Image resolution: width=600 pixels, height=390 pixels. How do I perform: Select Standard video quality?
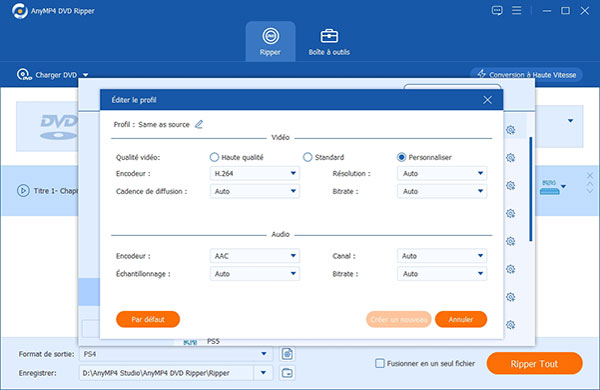pyautogui.click(x=308, y=157)
